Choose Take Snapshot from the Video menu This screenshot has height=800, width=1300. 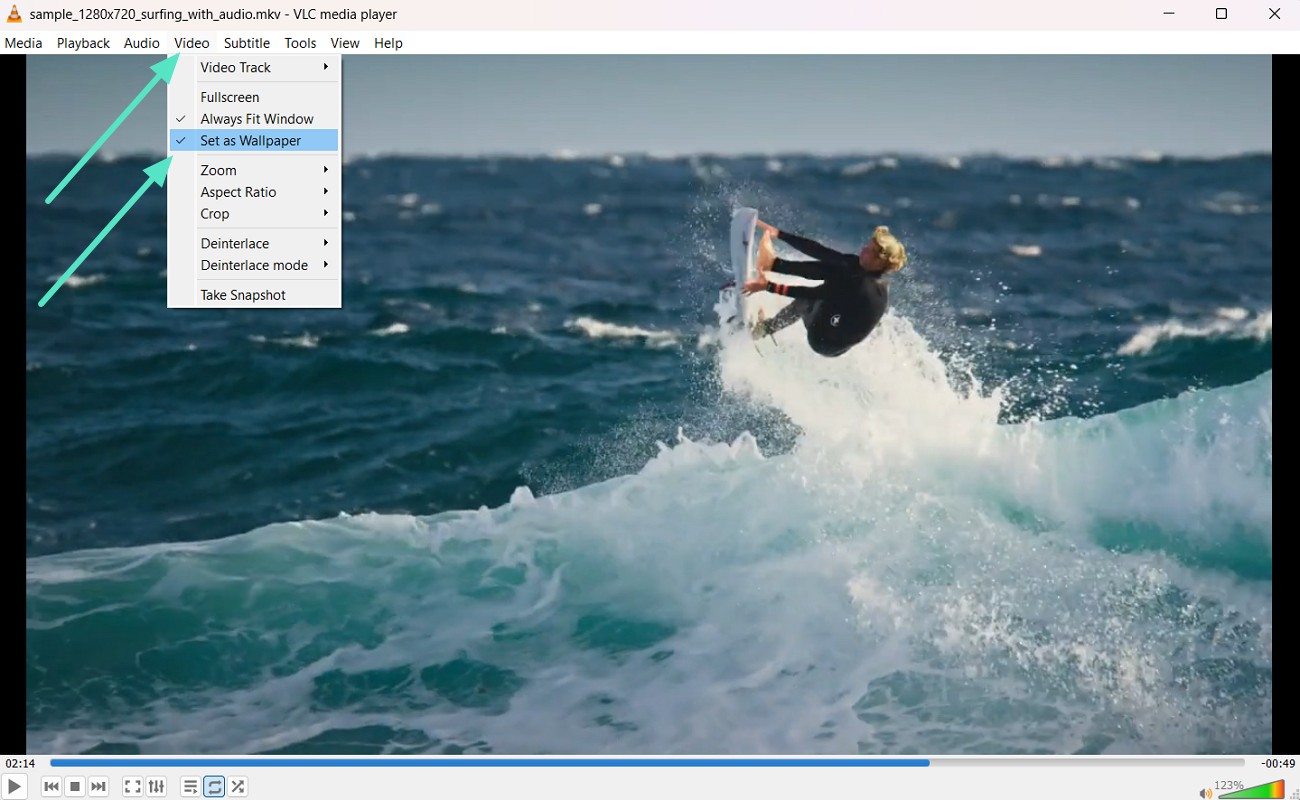[243, 295]
